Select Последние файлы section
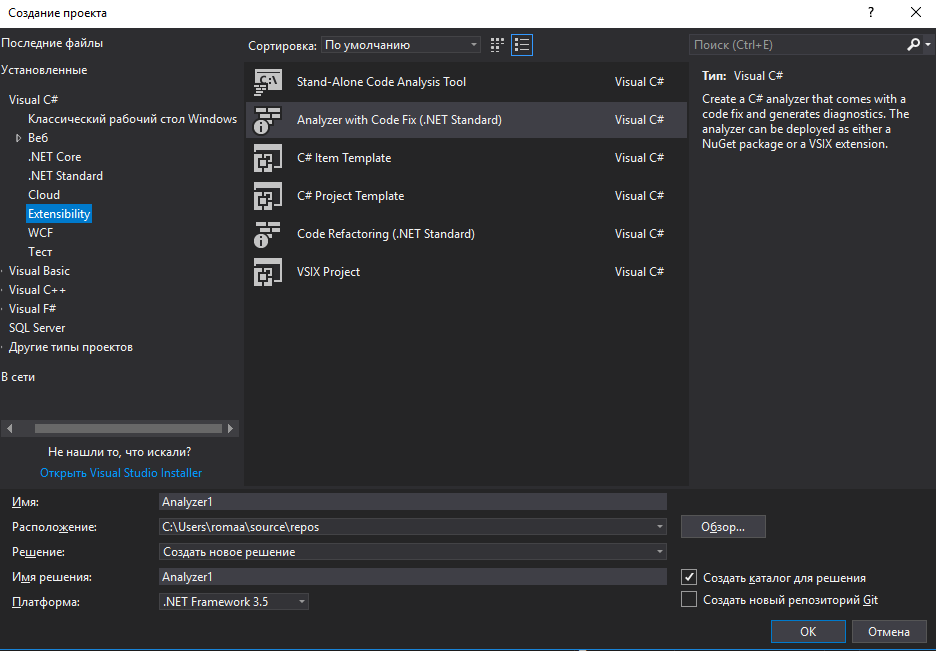Viewport: 936px width, 651px height. (x=52, y=43)
